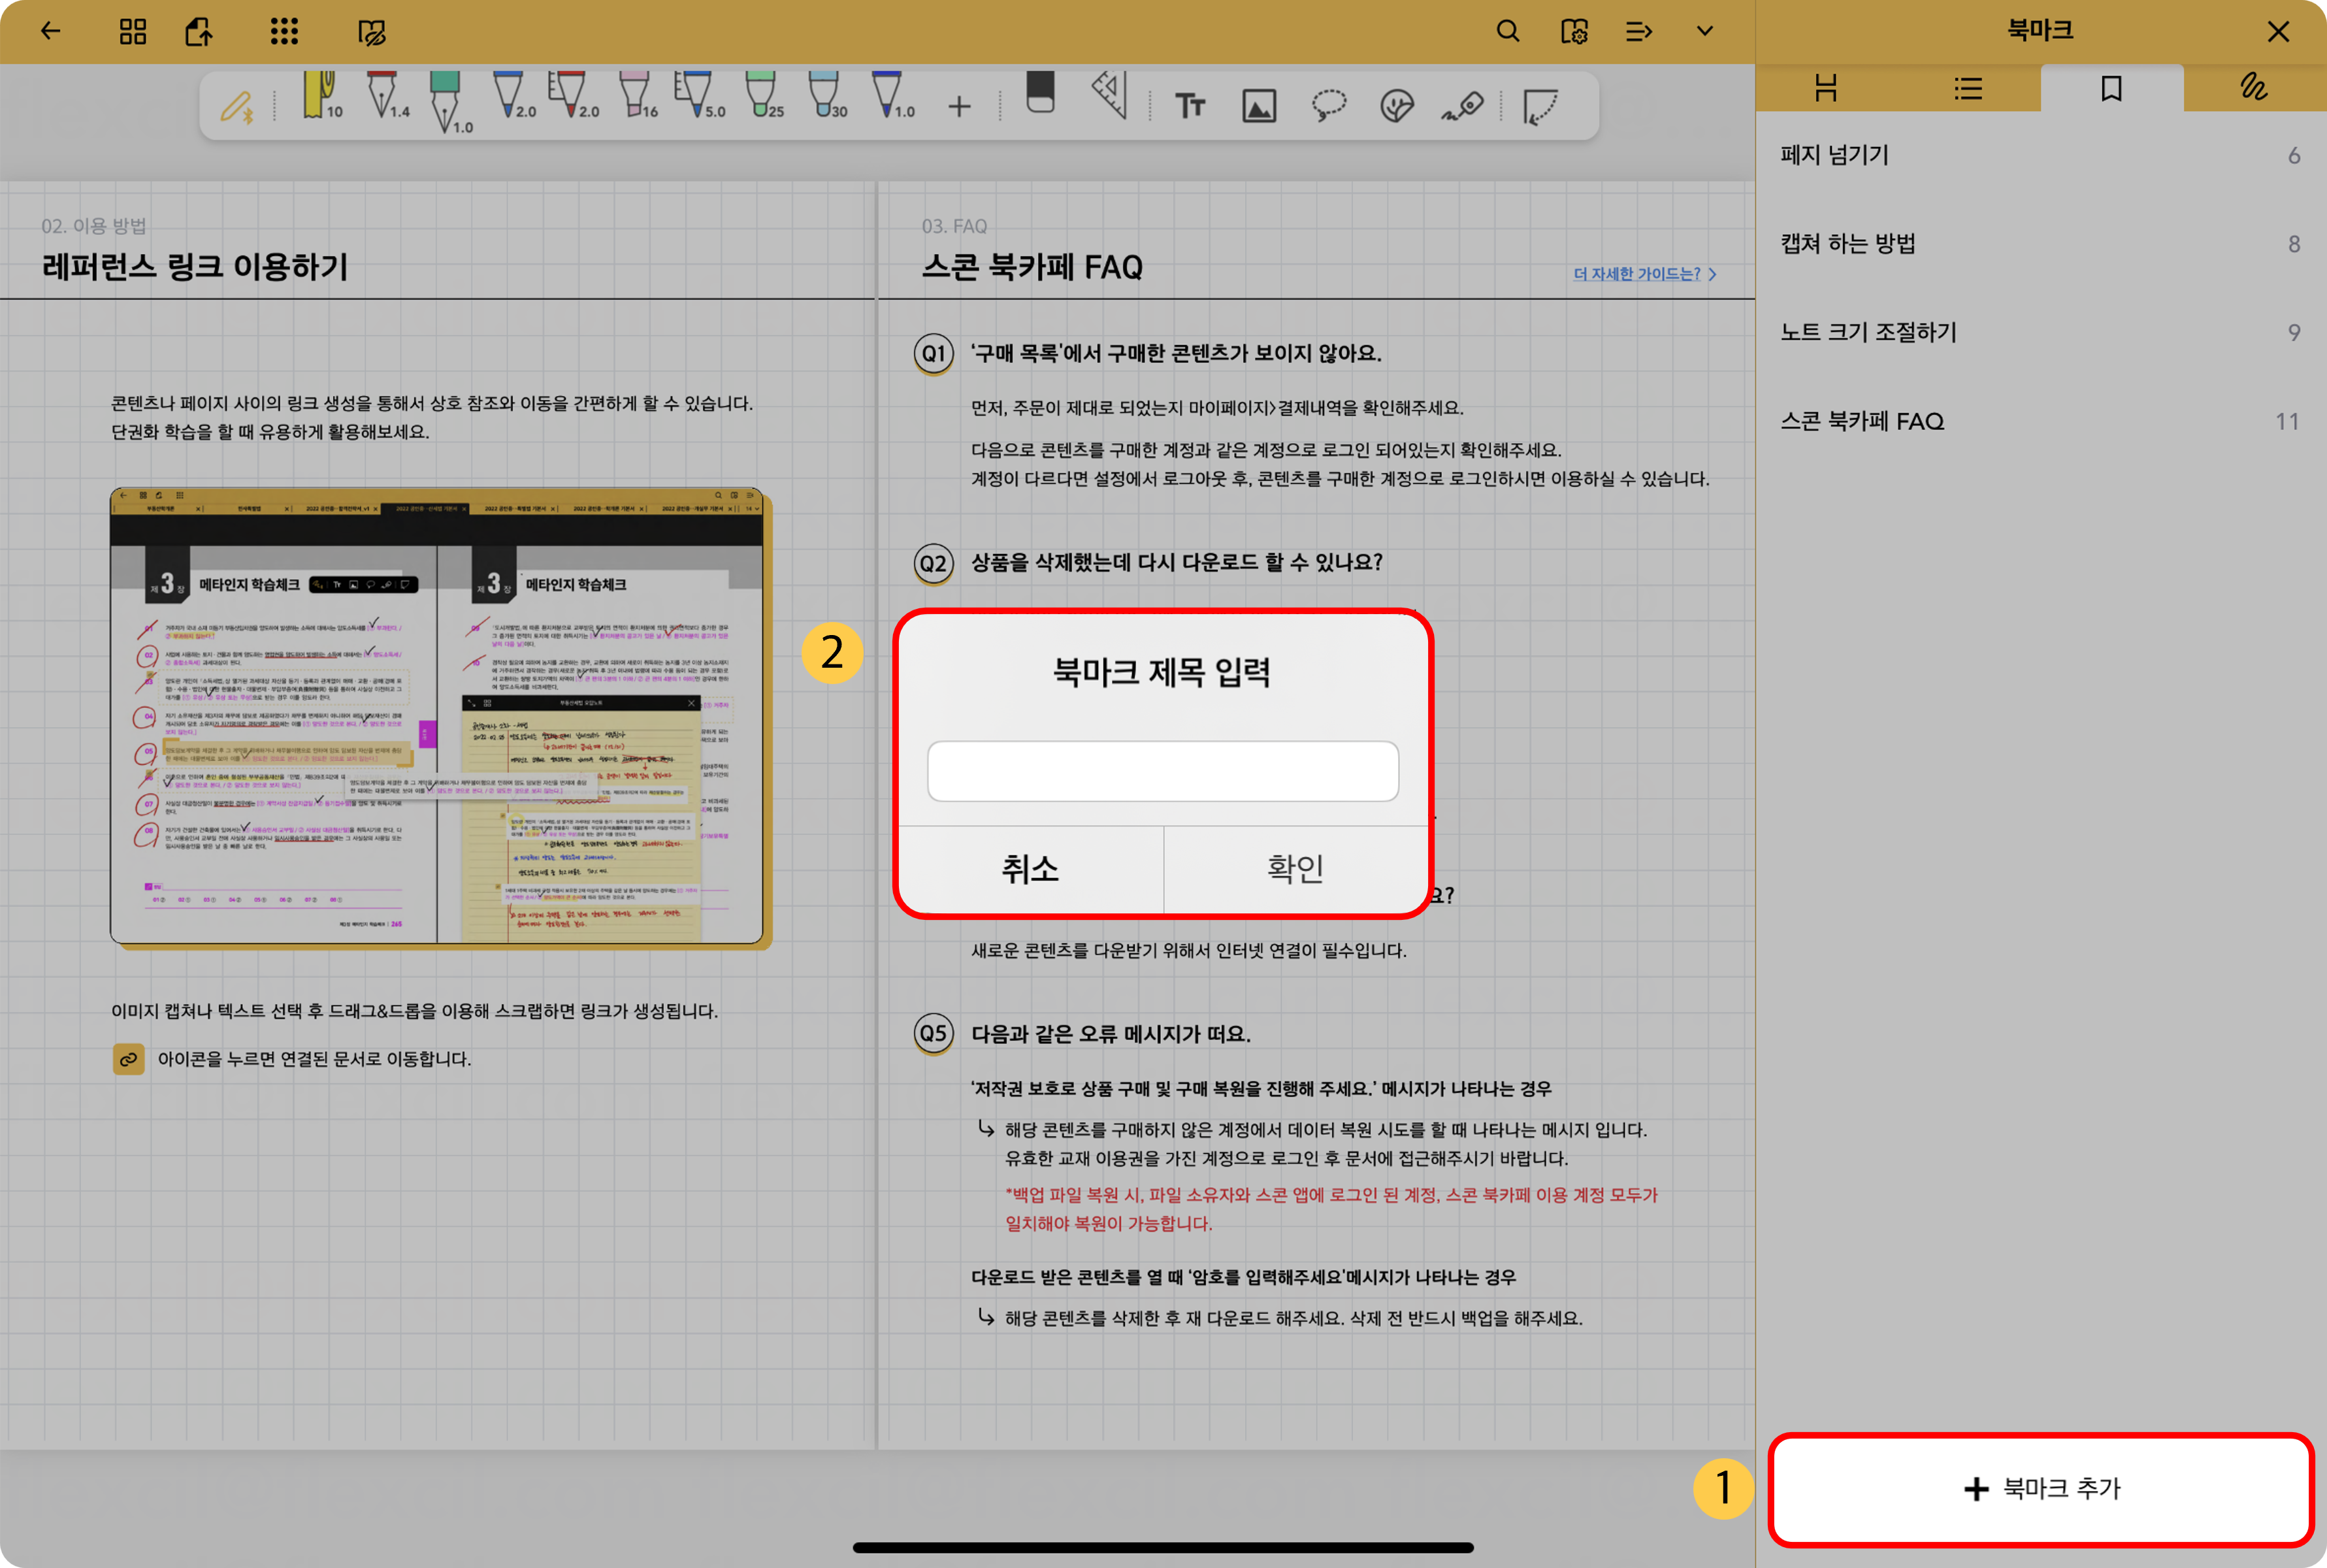2327x1568 pixels.
Task: Focus the 북마크 제목 입력 text field
Action: (x=1162, y=771)
